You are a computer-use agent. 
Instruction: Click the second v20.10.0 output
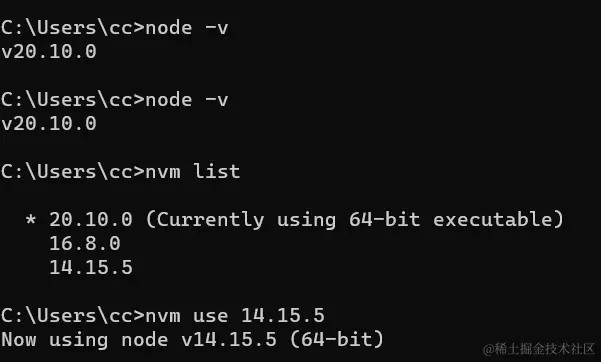pyautogui.click(x=49, y=123)
